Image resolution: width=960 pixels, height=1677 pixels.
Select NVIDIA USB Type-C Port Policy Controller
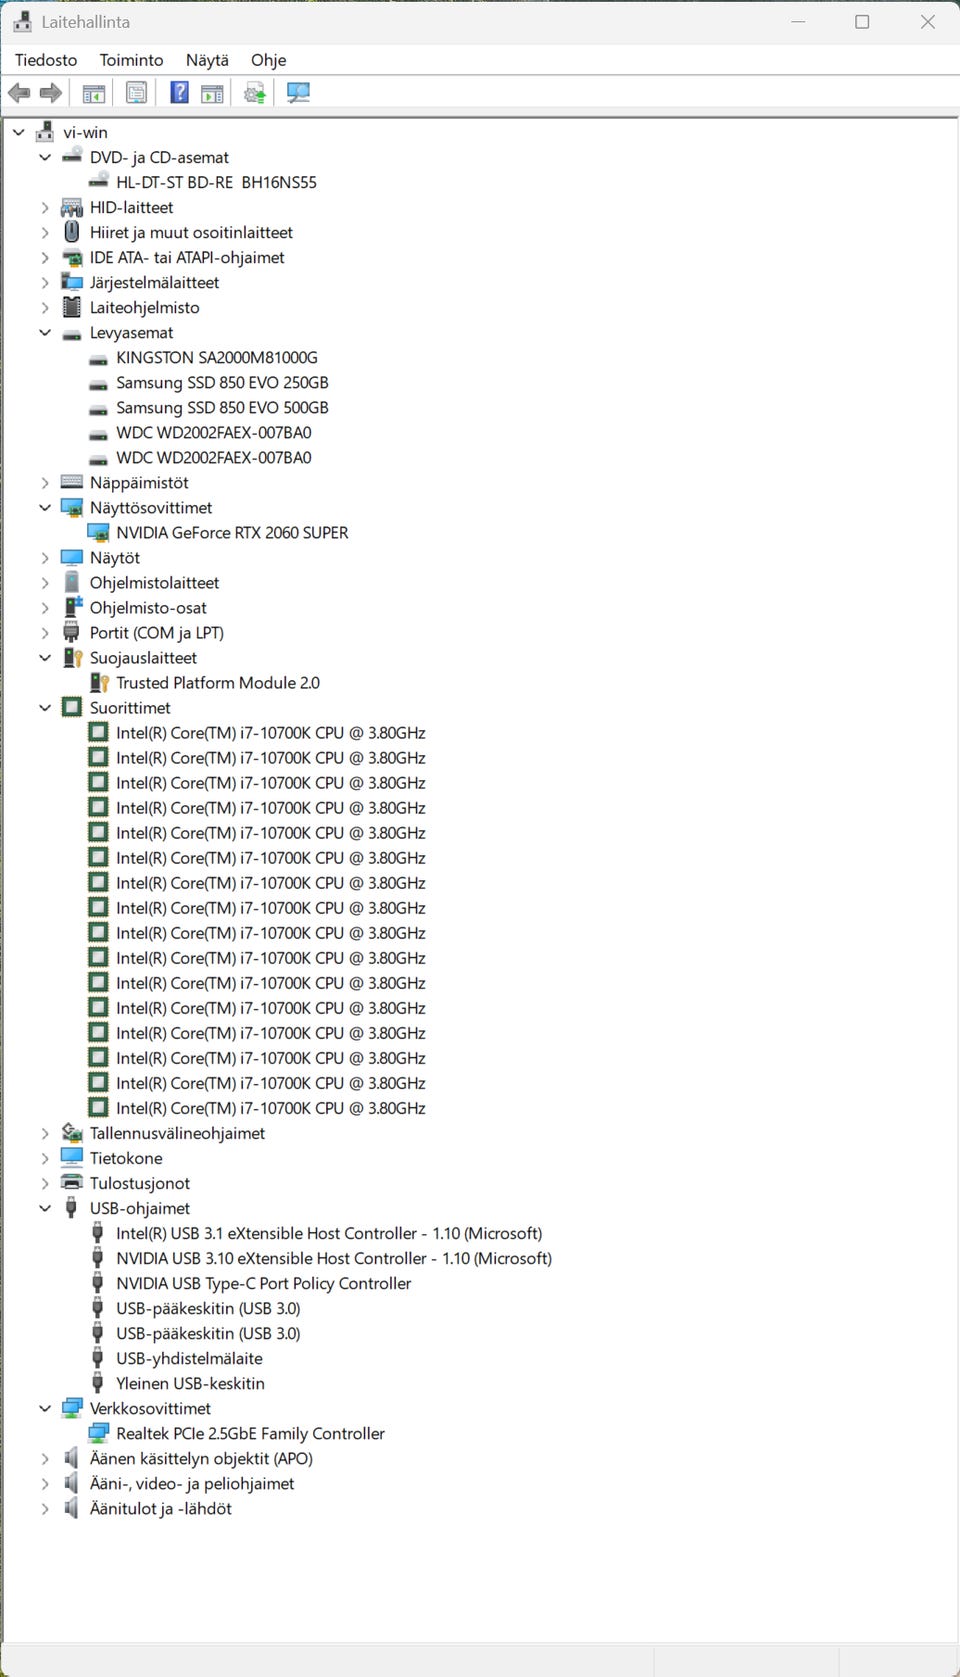coord(263,1283)
